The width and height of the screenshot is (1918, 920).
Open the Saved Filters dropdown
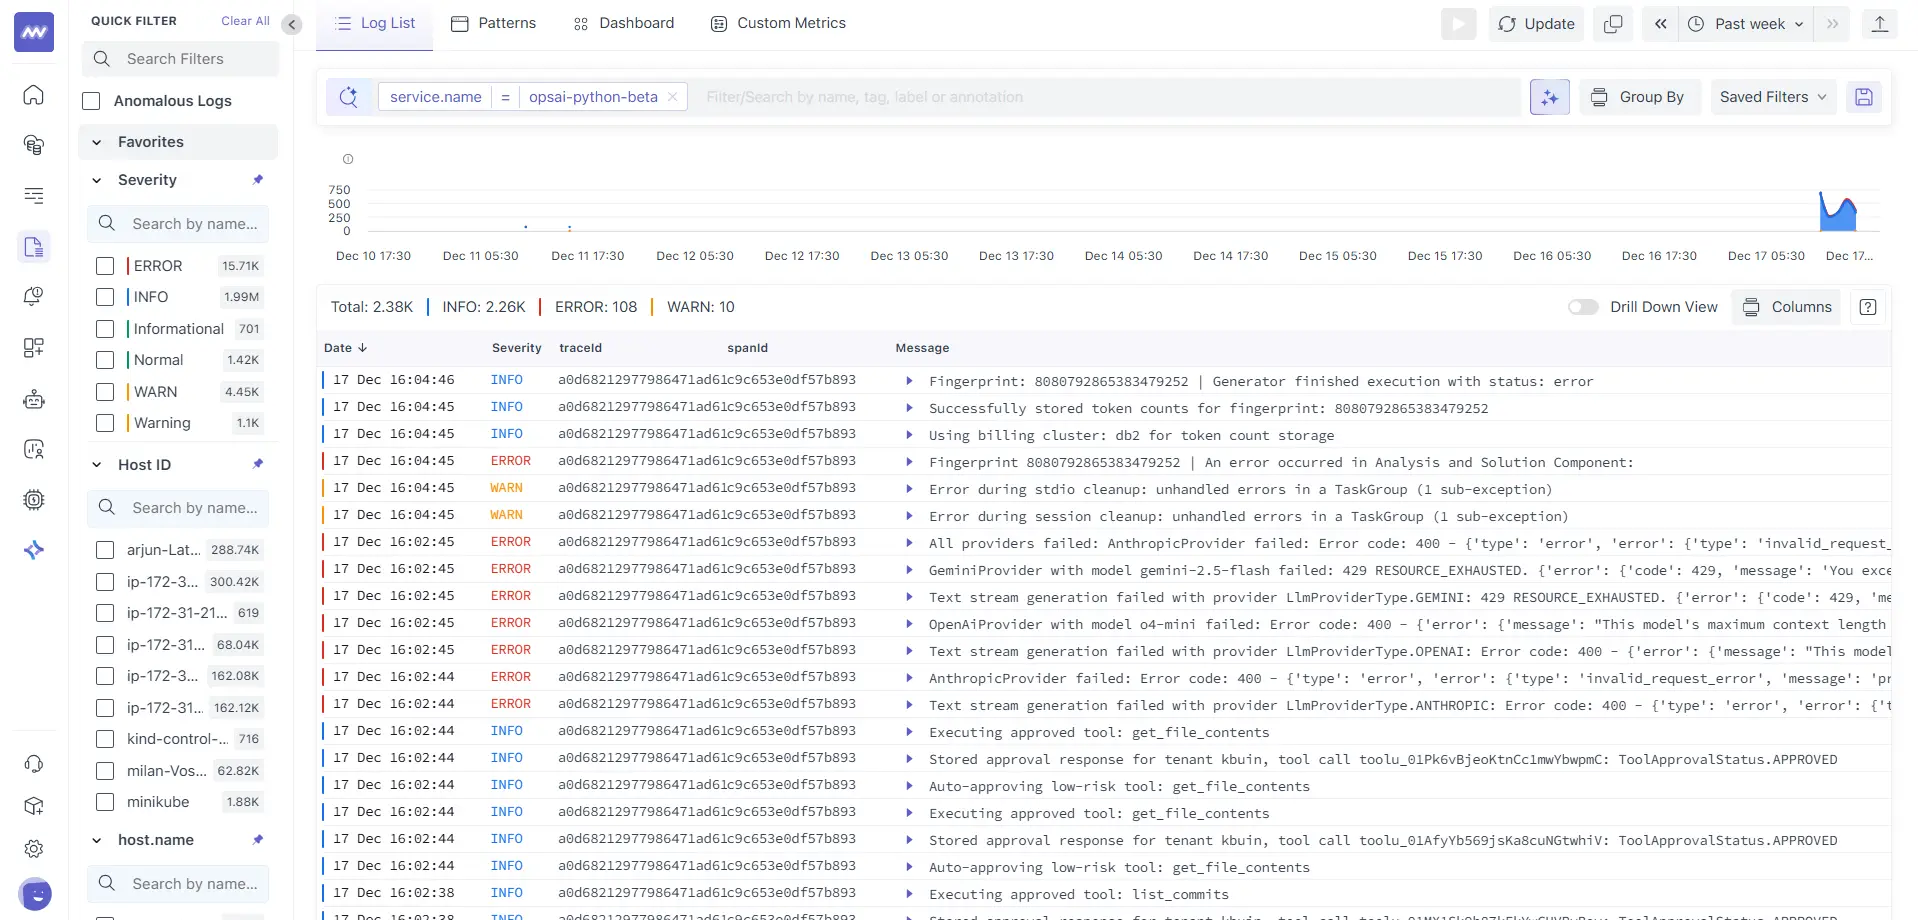(x=1772, y=97)
